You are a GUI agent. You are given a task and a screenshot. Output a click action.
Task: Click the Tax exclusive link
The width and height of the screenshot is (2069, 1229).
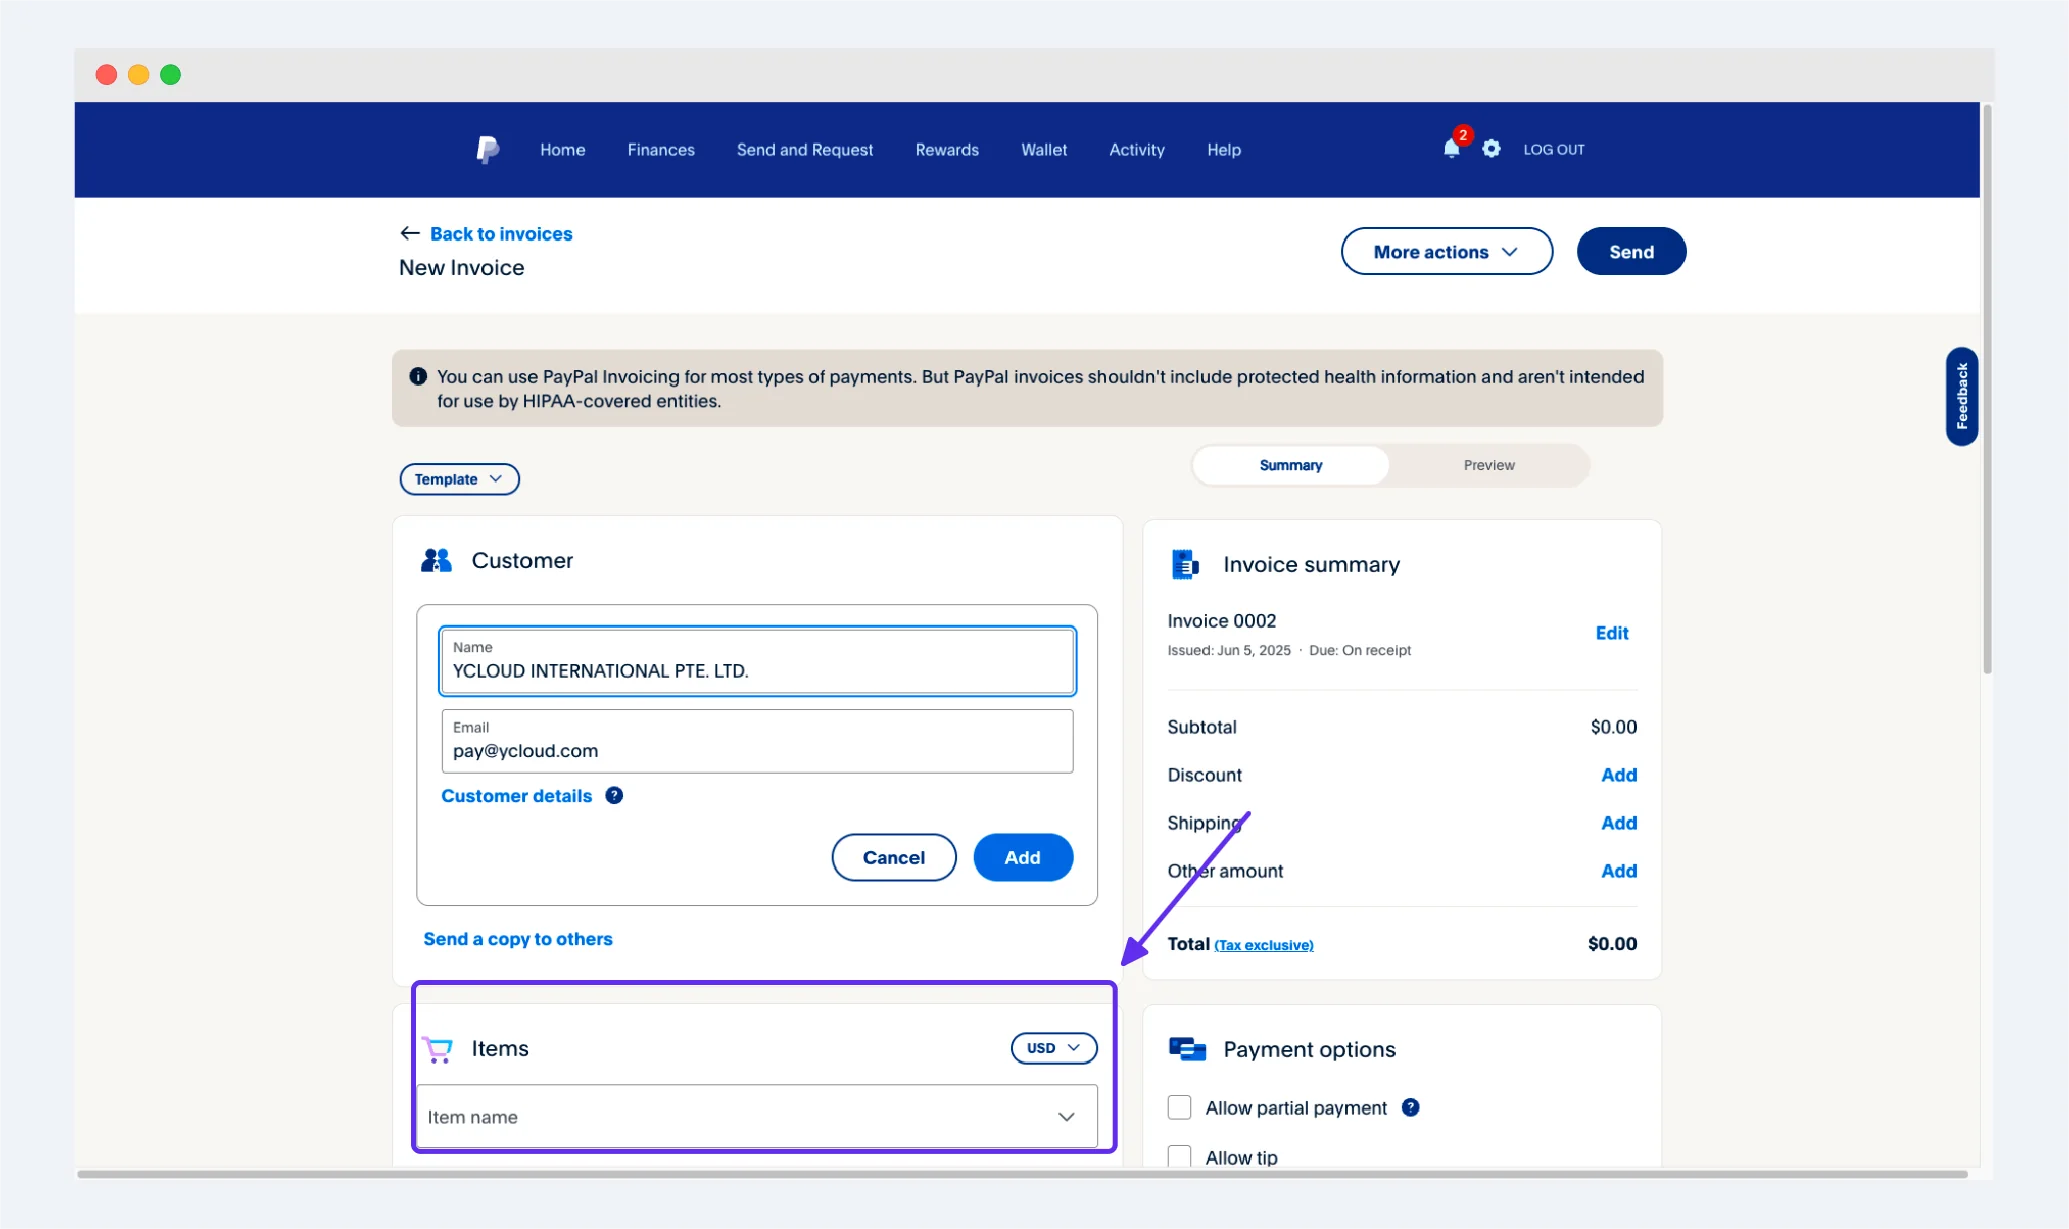(1264, 945)
